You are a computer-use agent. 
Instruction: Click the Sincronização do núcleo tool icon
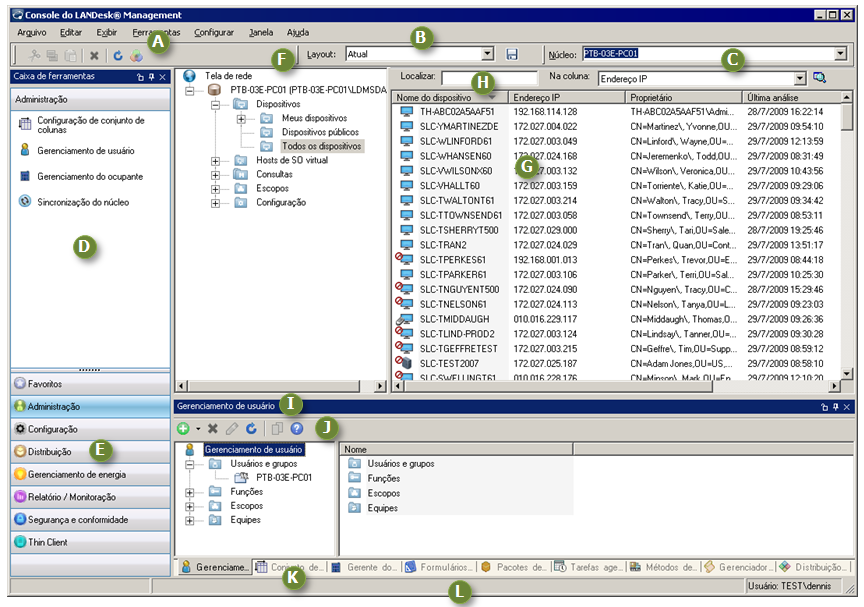[25, 201]
